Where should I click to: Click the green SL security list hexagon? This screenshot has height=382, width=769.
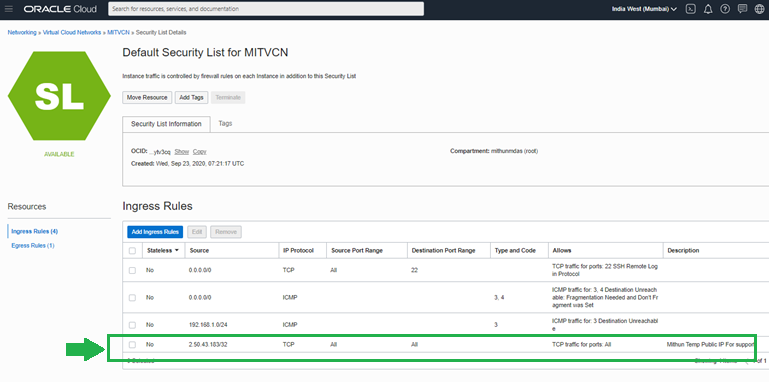coord(59,96)
